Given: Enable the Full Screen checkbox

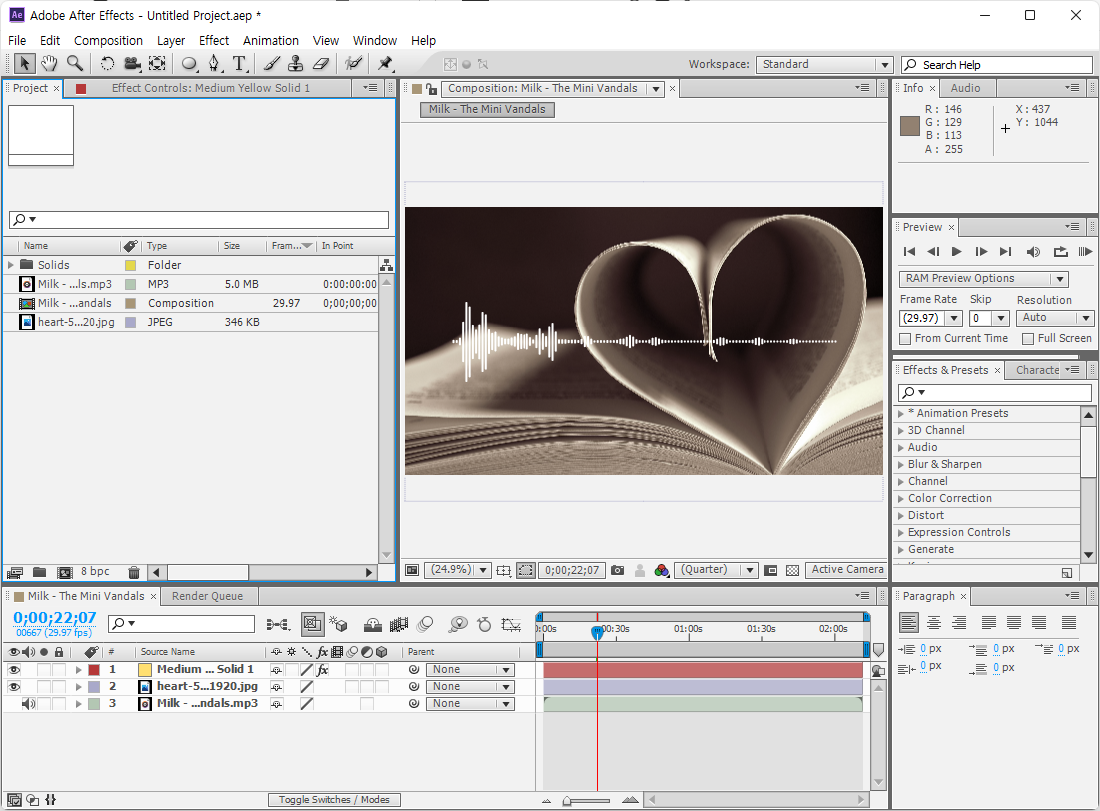Looking at the screenshot, I should [x=1027, y=339].
